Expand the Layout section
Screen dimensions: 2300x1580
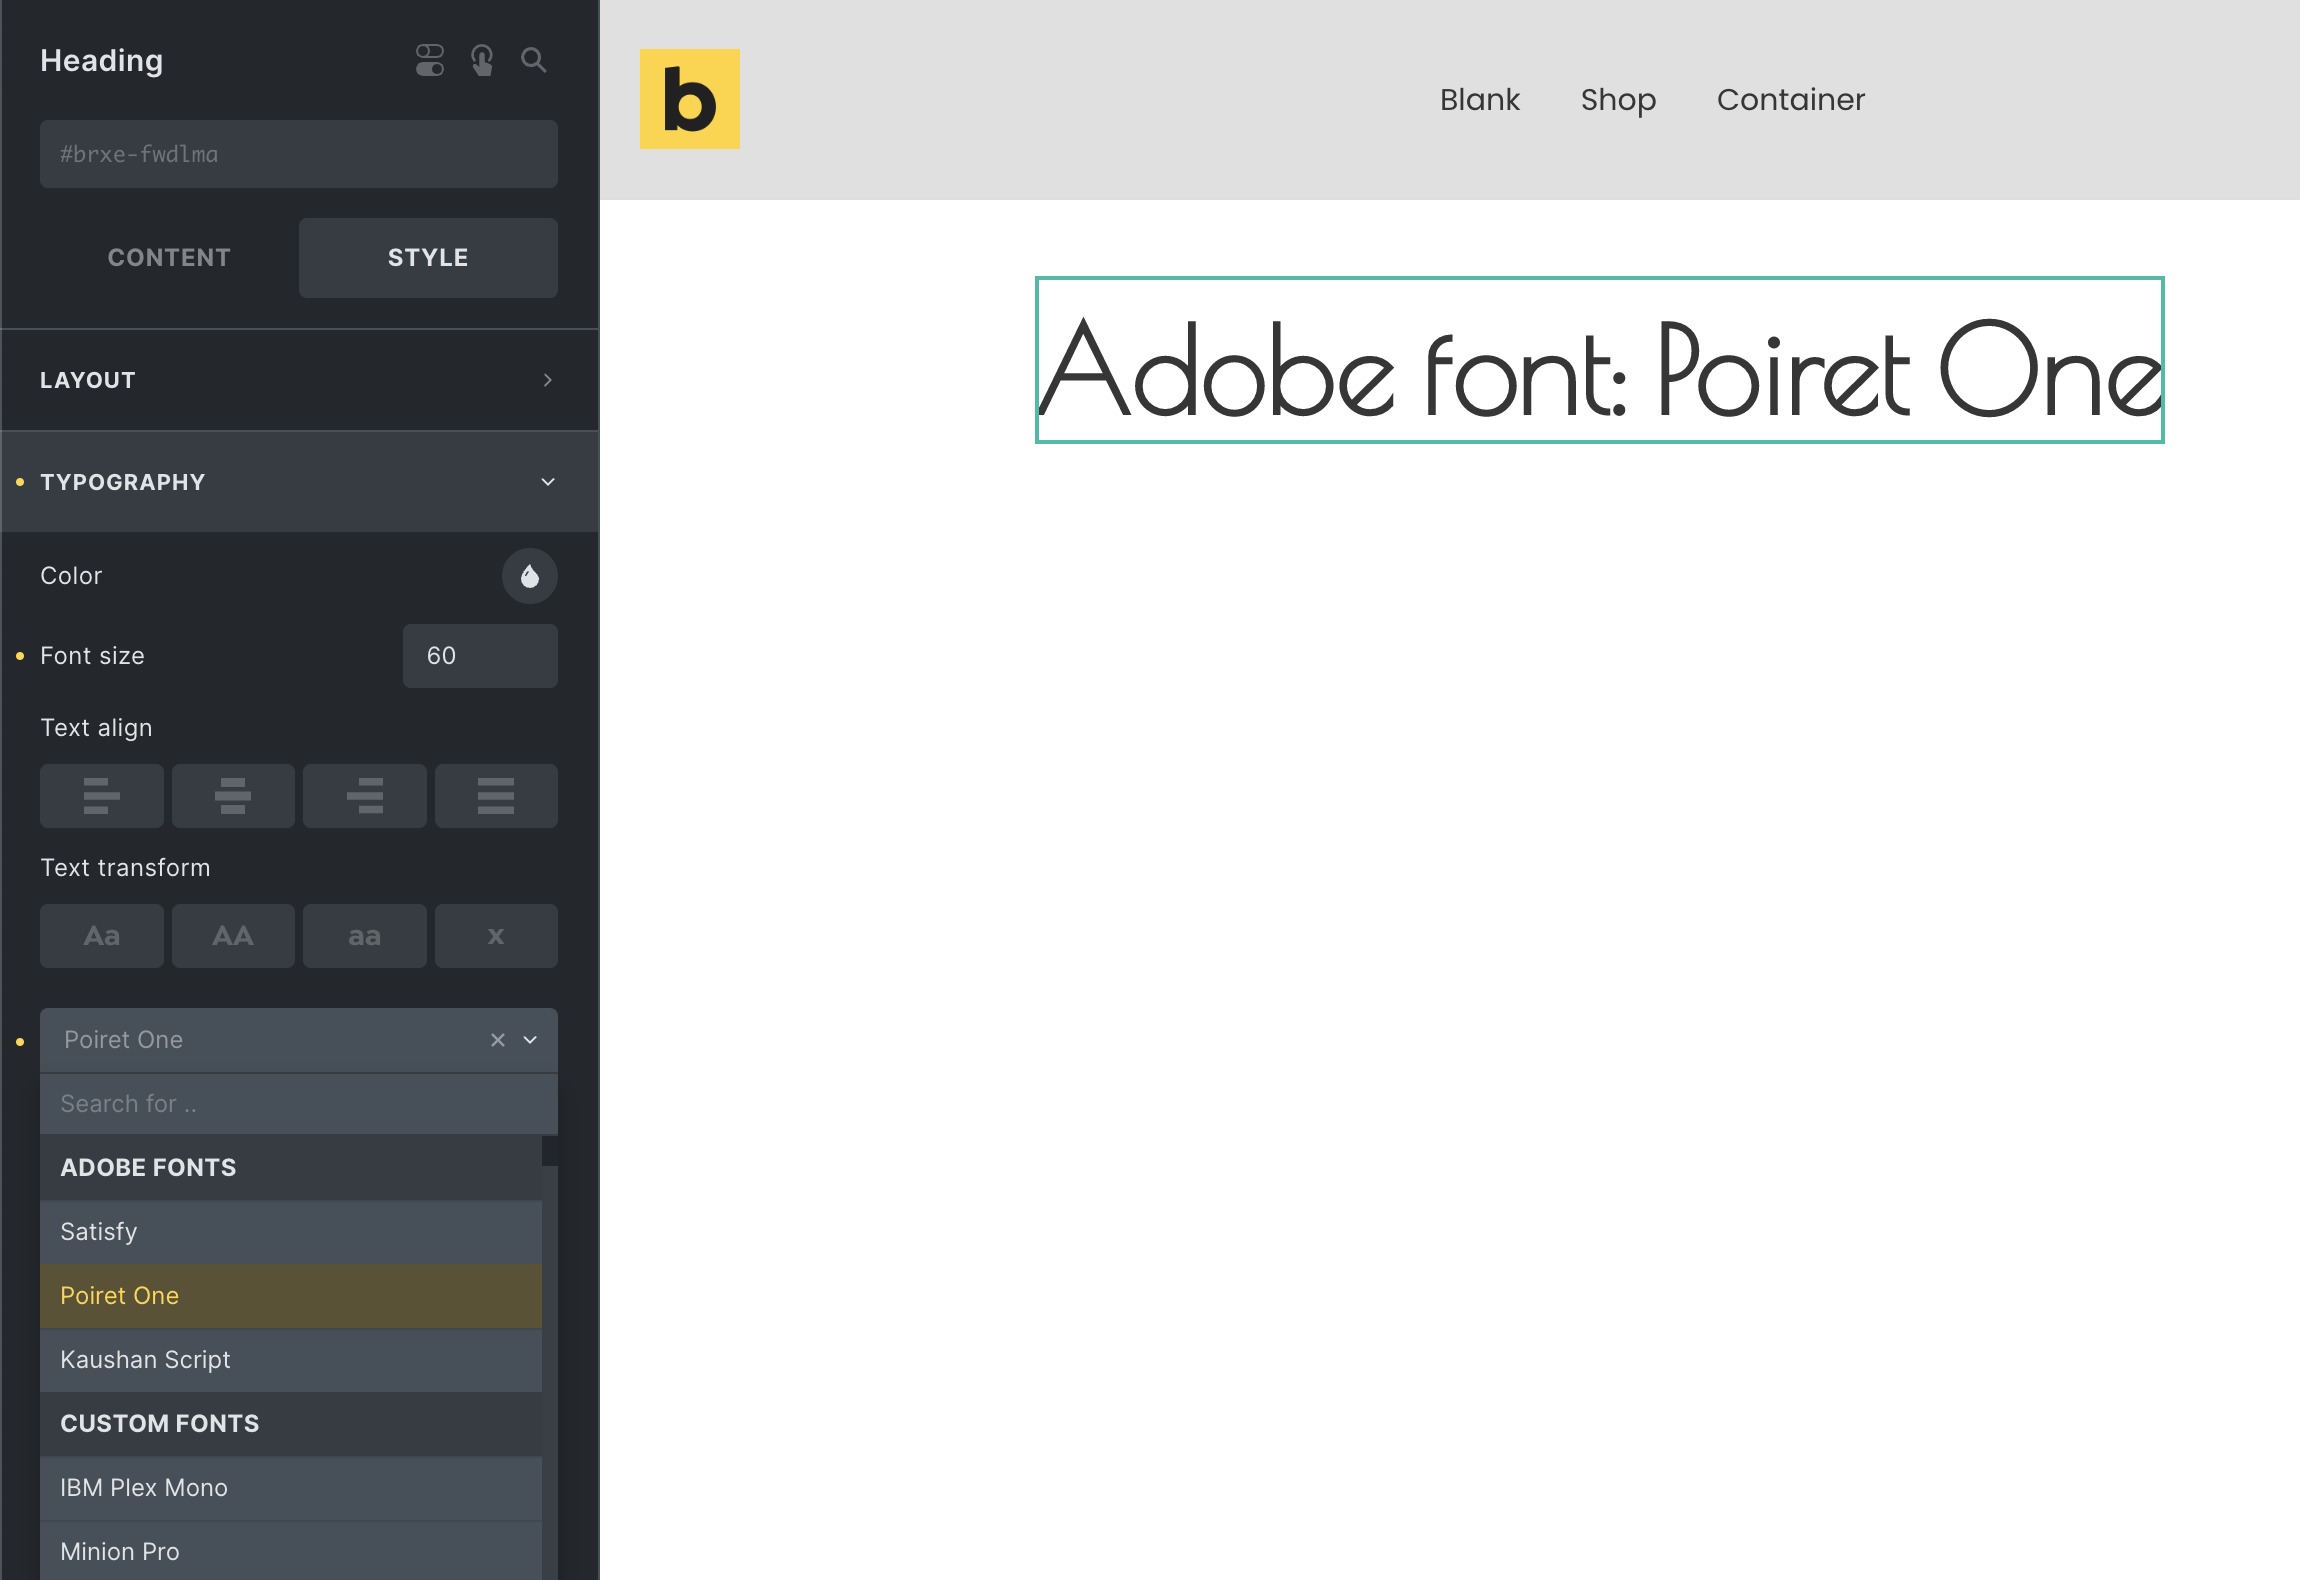pos(299,380)
